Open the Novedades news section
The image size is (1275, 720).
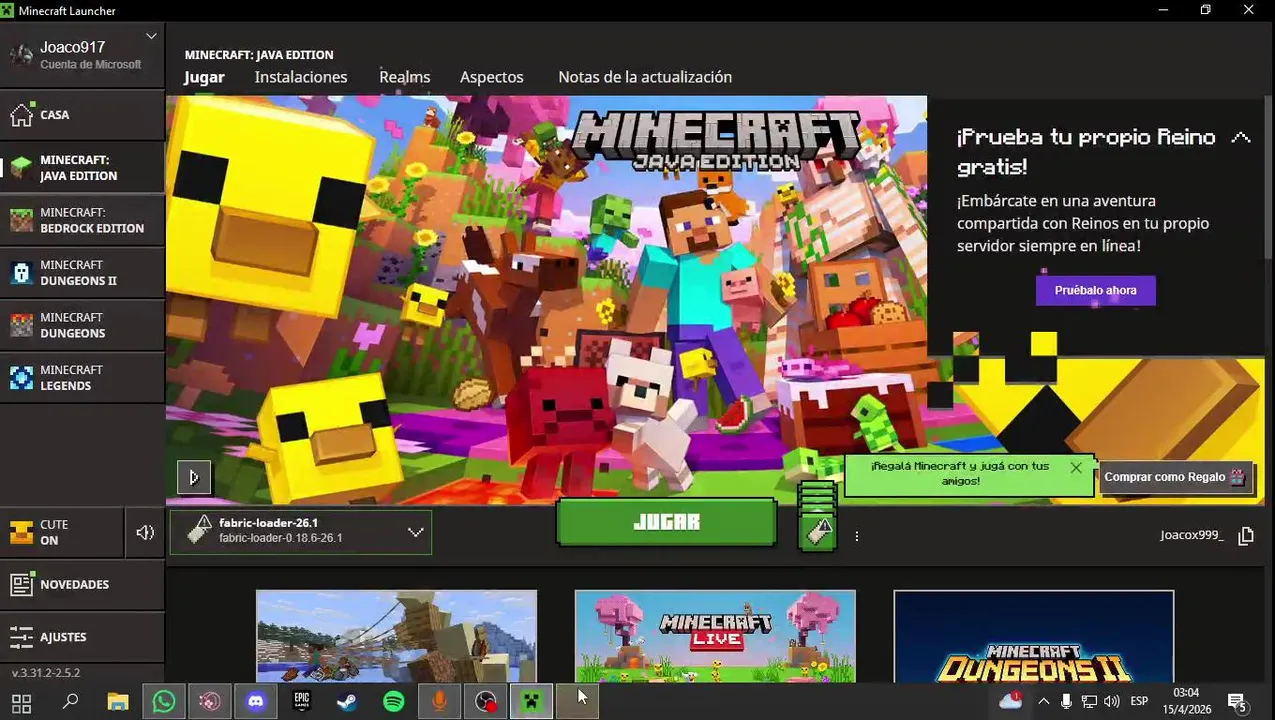82,584
